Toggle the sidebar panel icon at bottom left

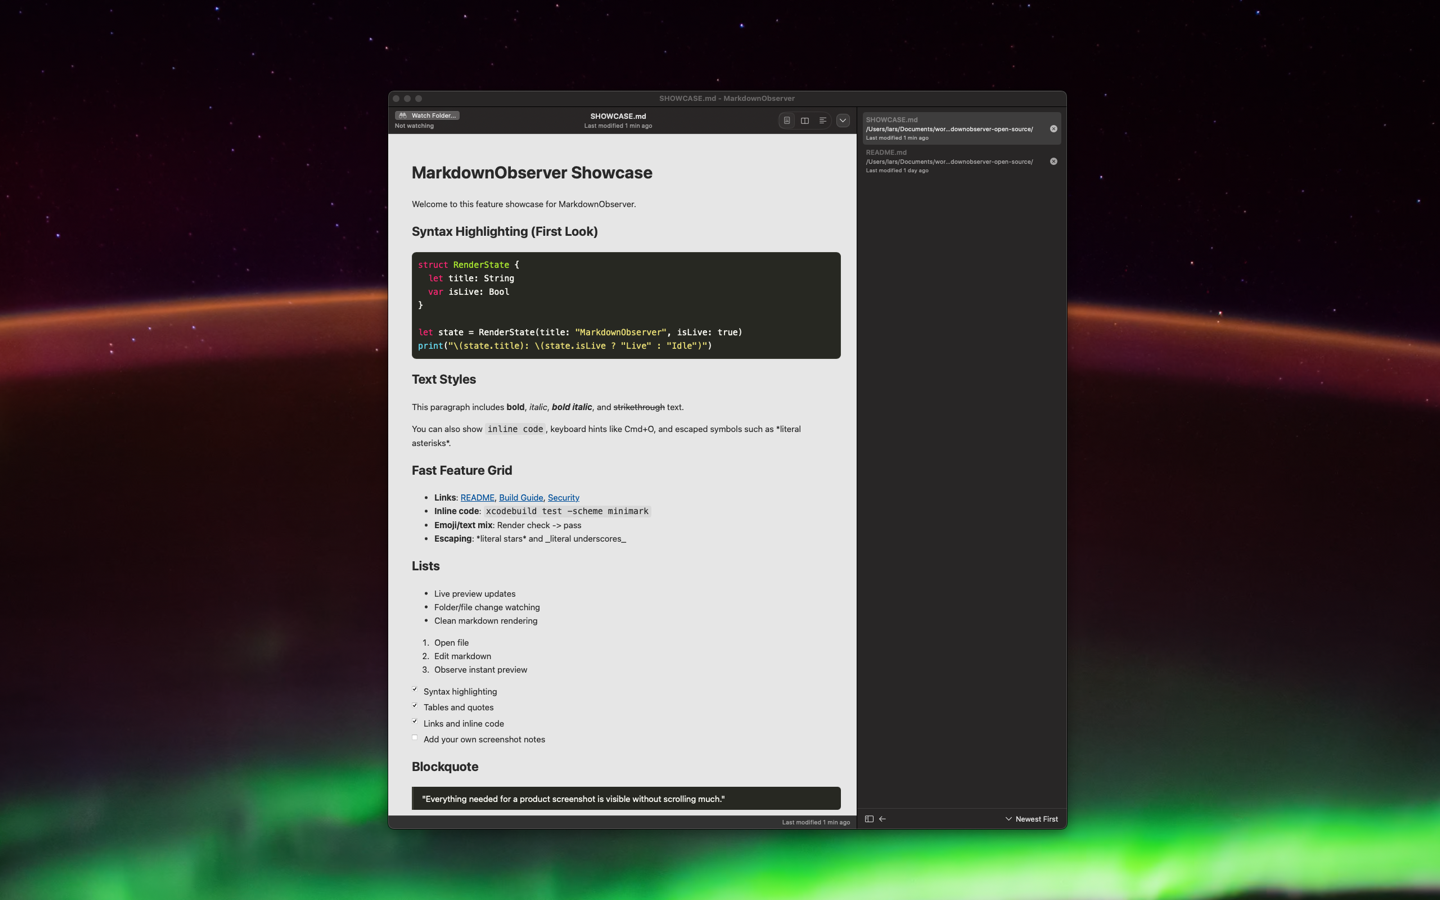[870, 819]
